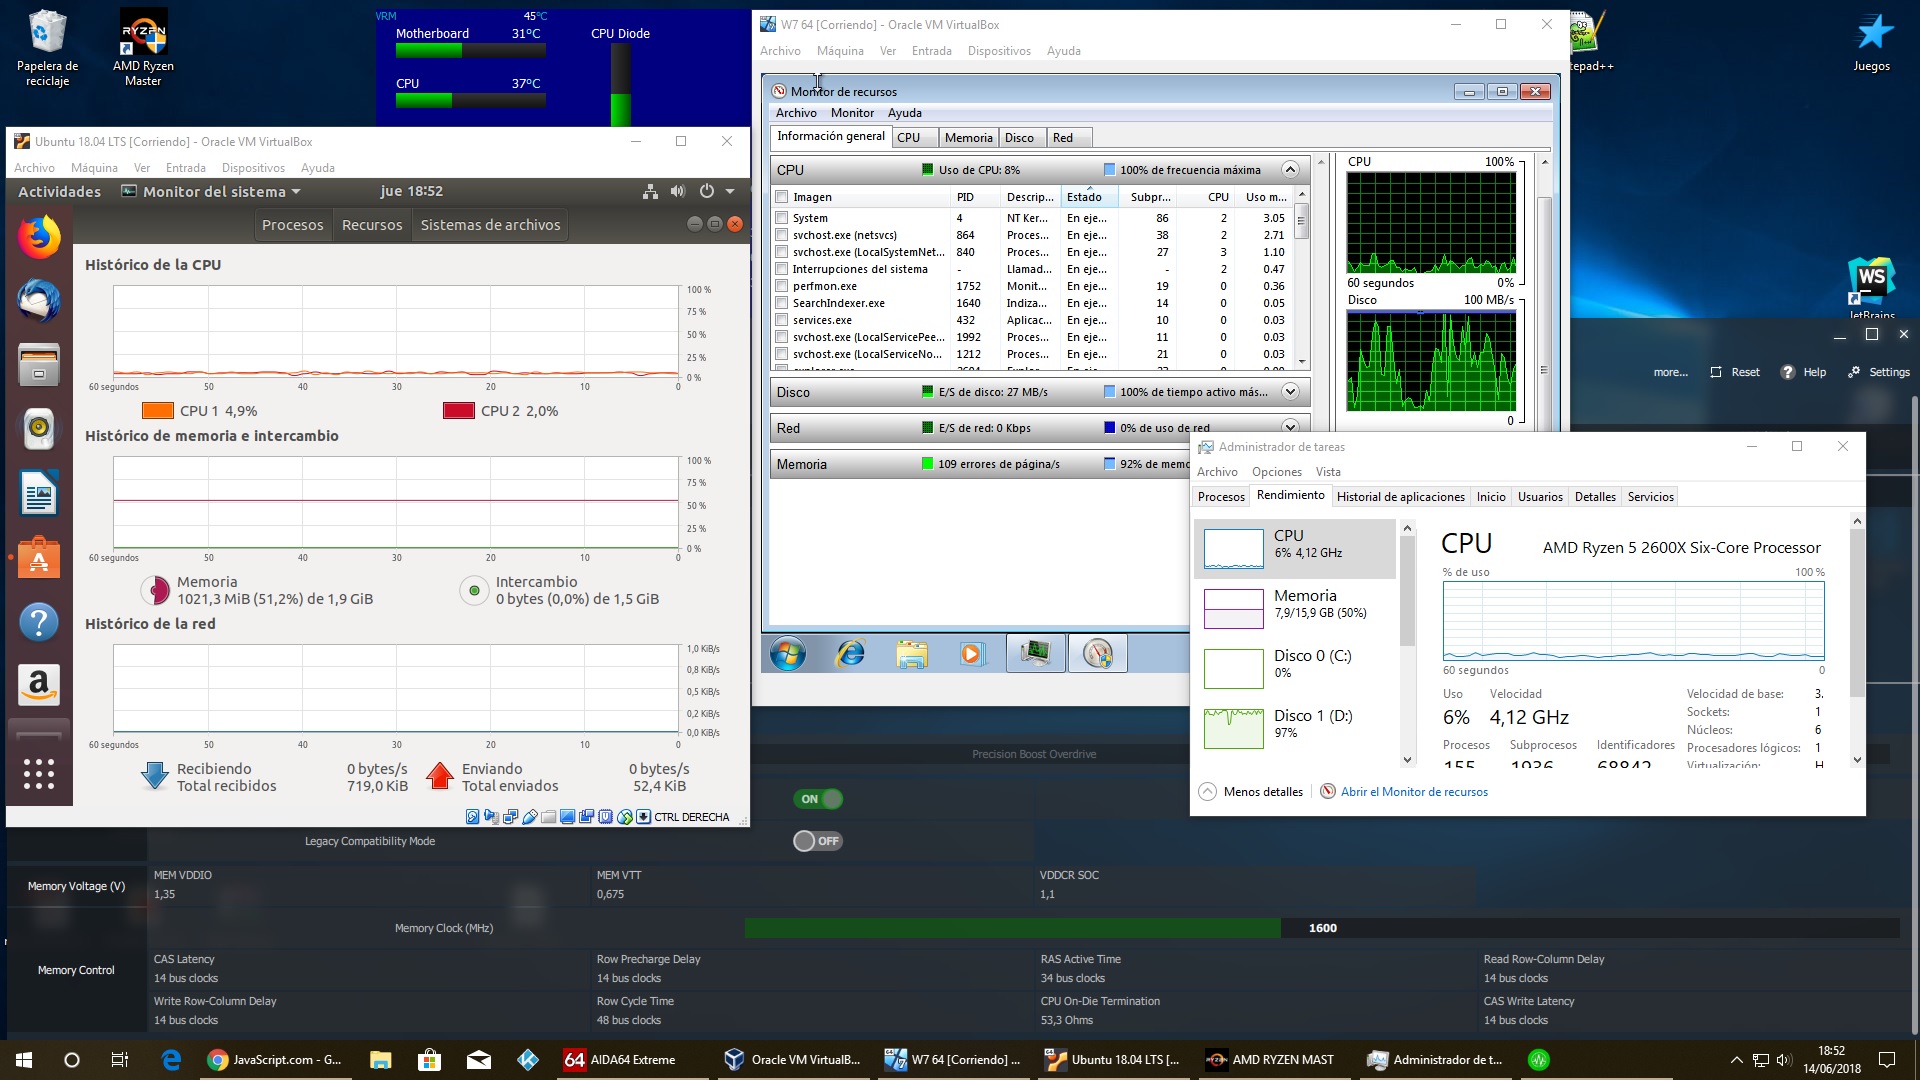Check the svchost.exe (netsvcs) checkbox
Screen dimensions: 1920x1080
782,235
